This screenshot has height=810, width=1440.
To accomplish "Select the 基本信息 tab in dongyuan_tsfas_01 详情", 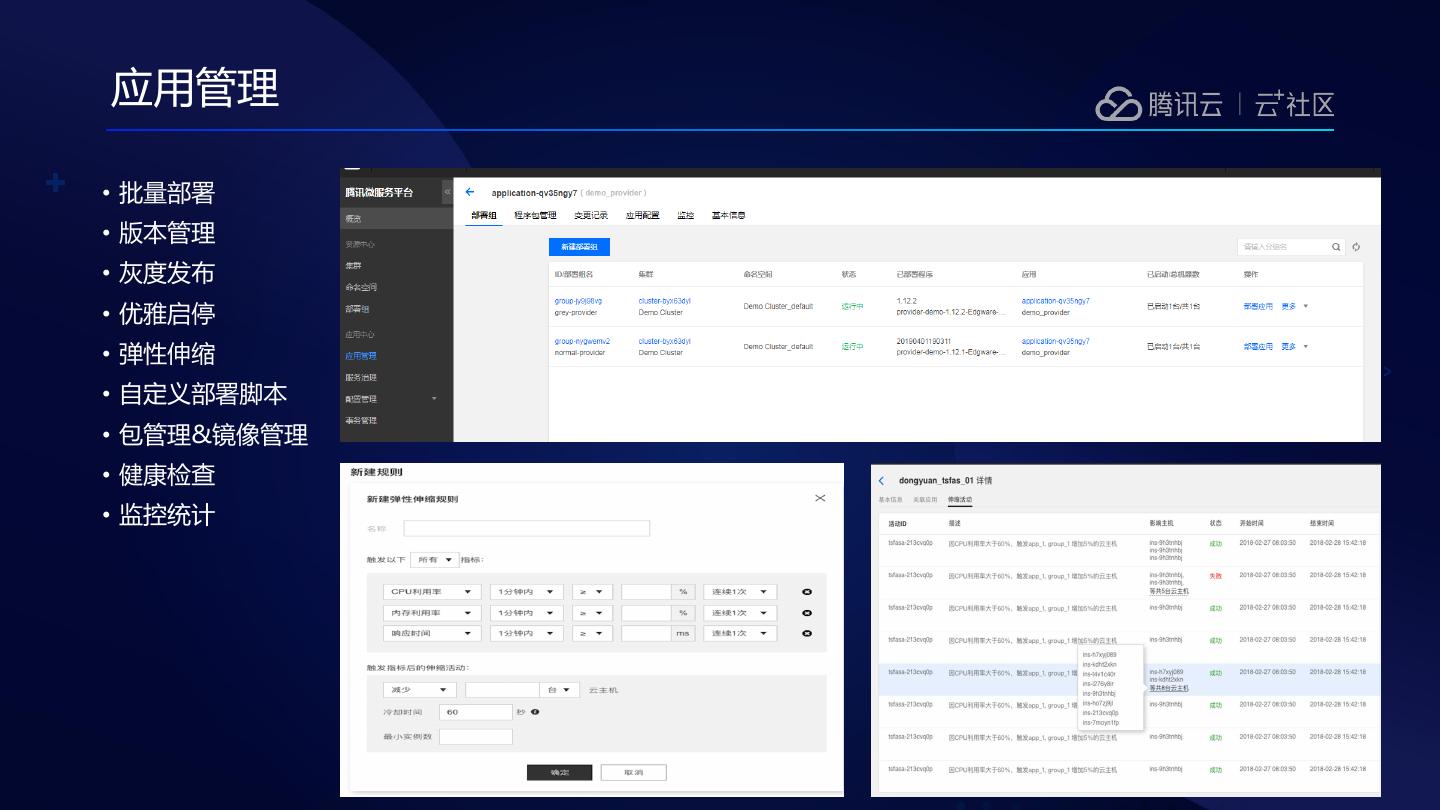I will (890, 499).
